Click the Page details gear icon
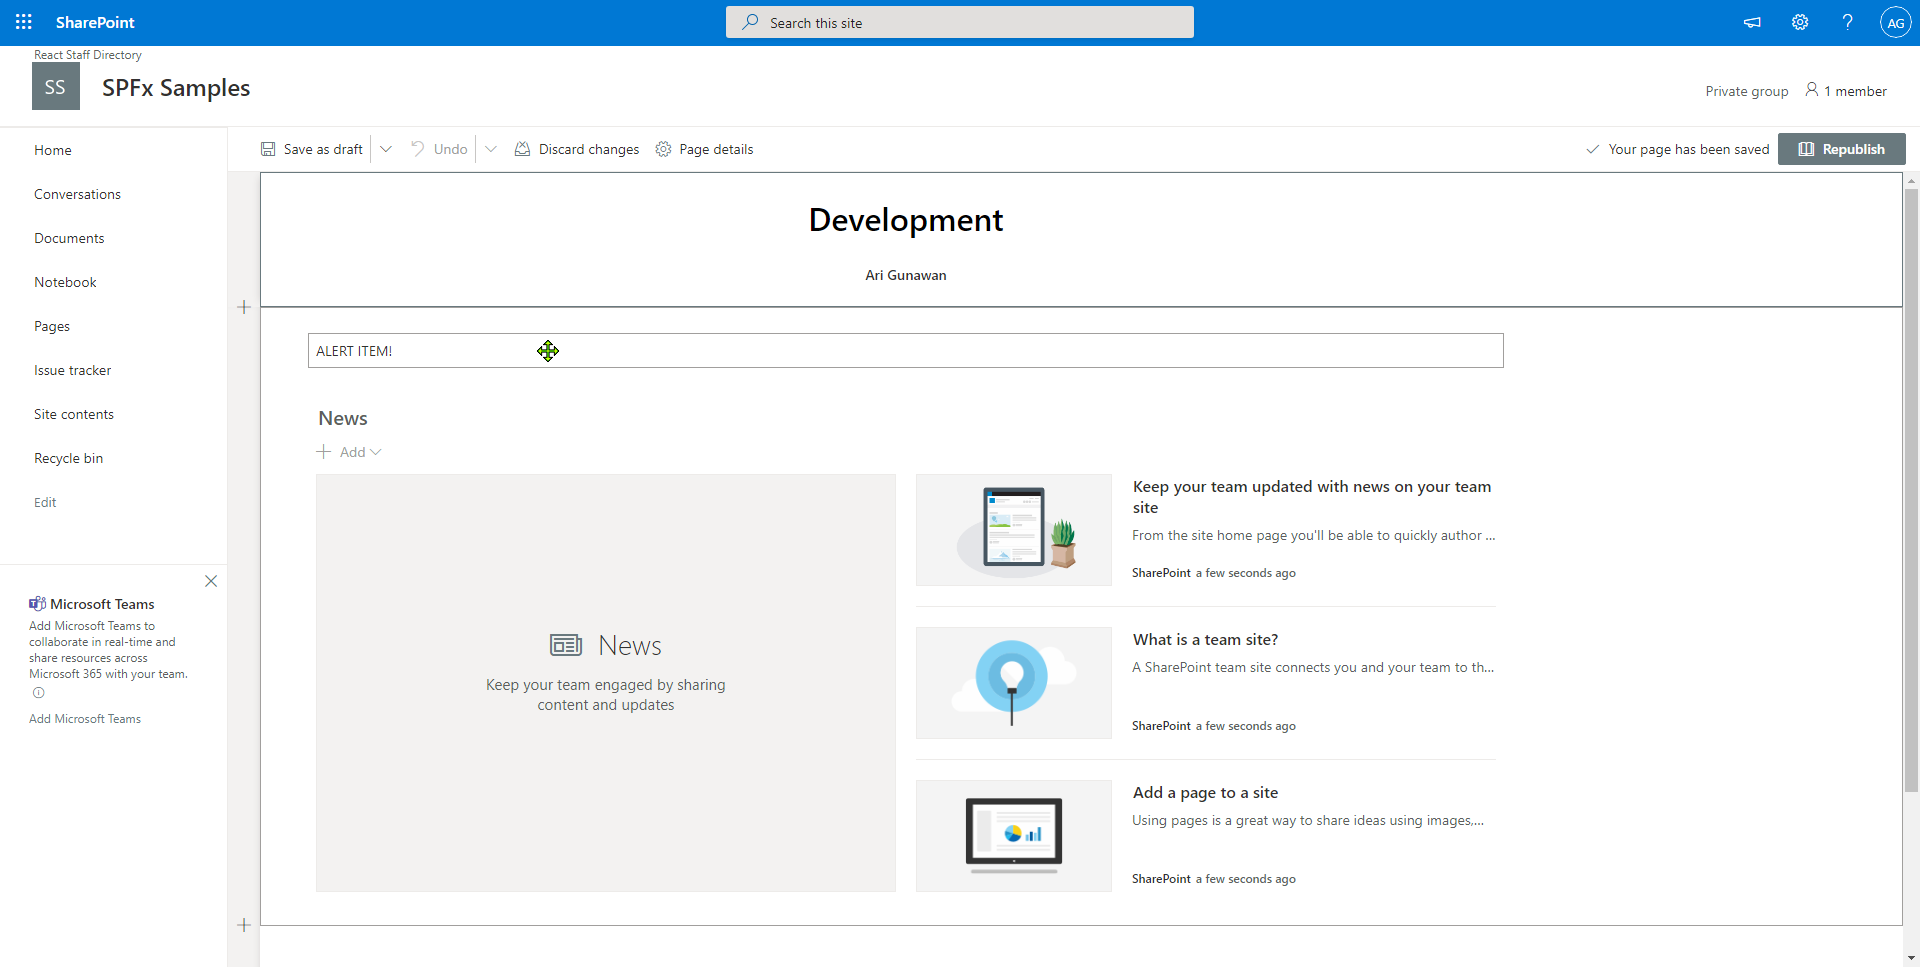Screen dimensions: 1920x967 663,149
